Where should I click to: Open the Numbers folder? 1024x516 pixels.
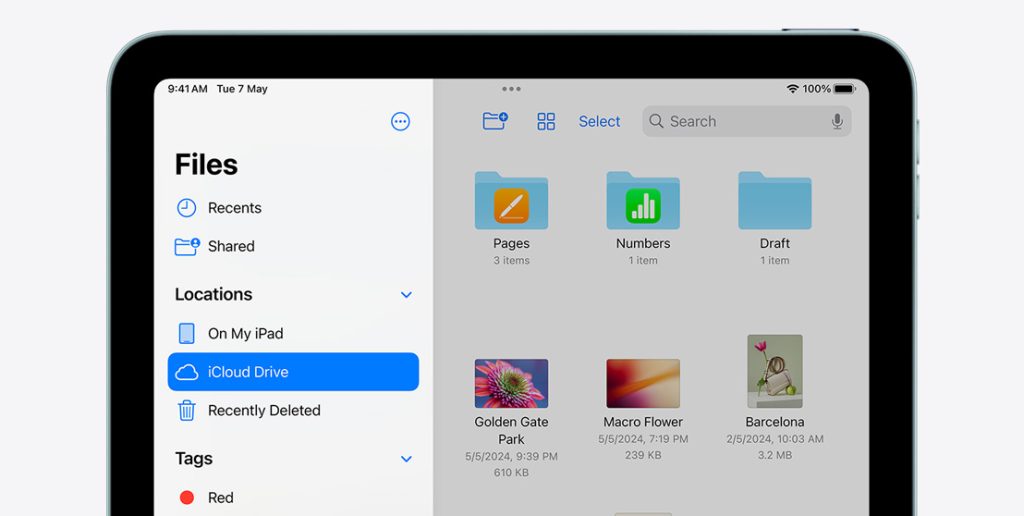643,202
